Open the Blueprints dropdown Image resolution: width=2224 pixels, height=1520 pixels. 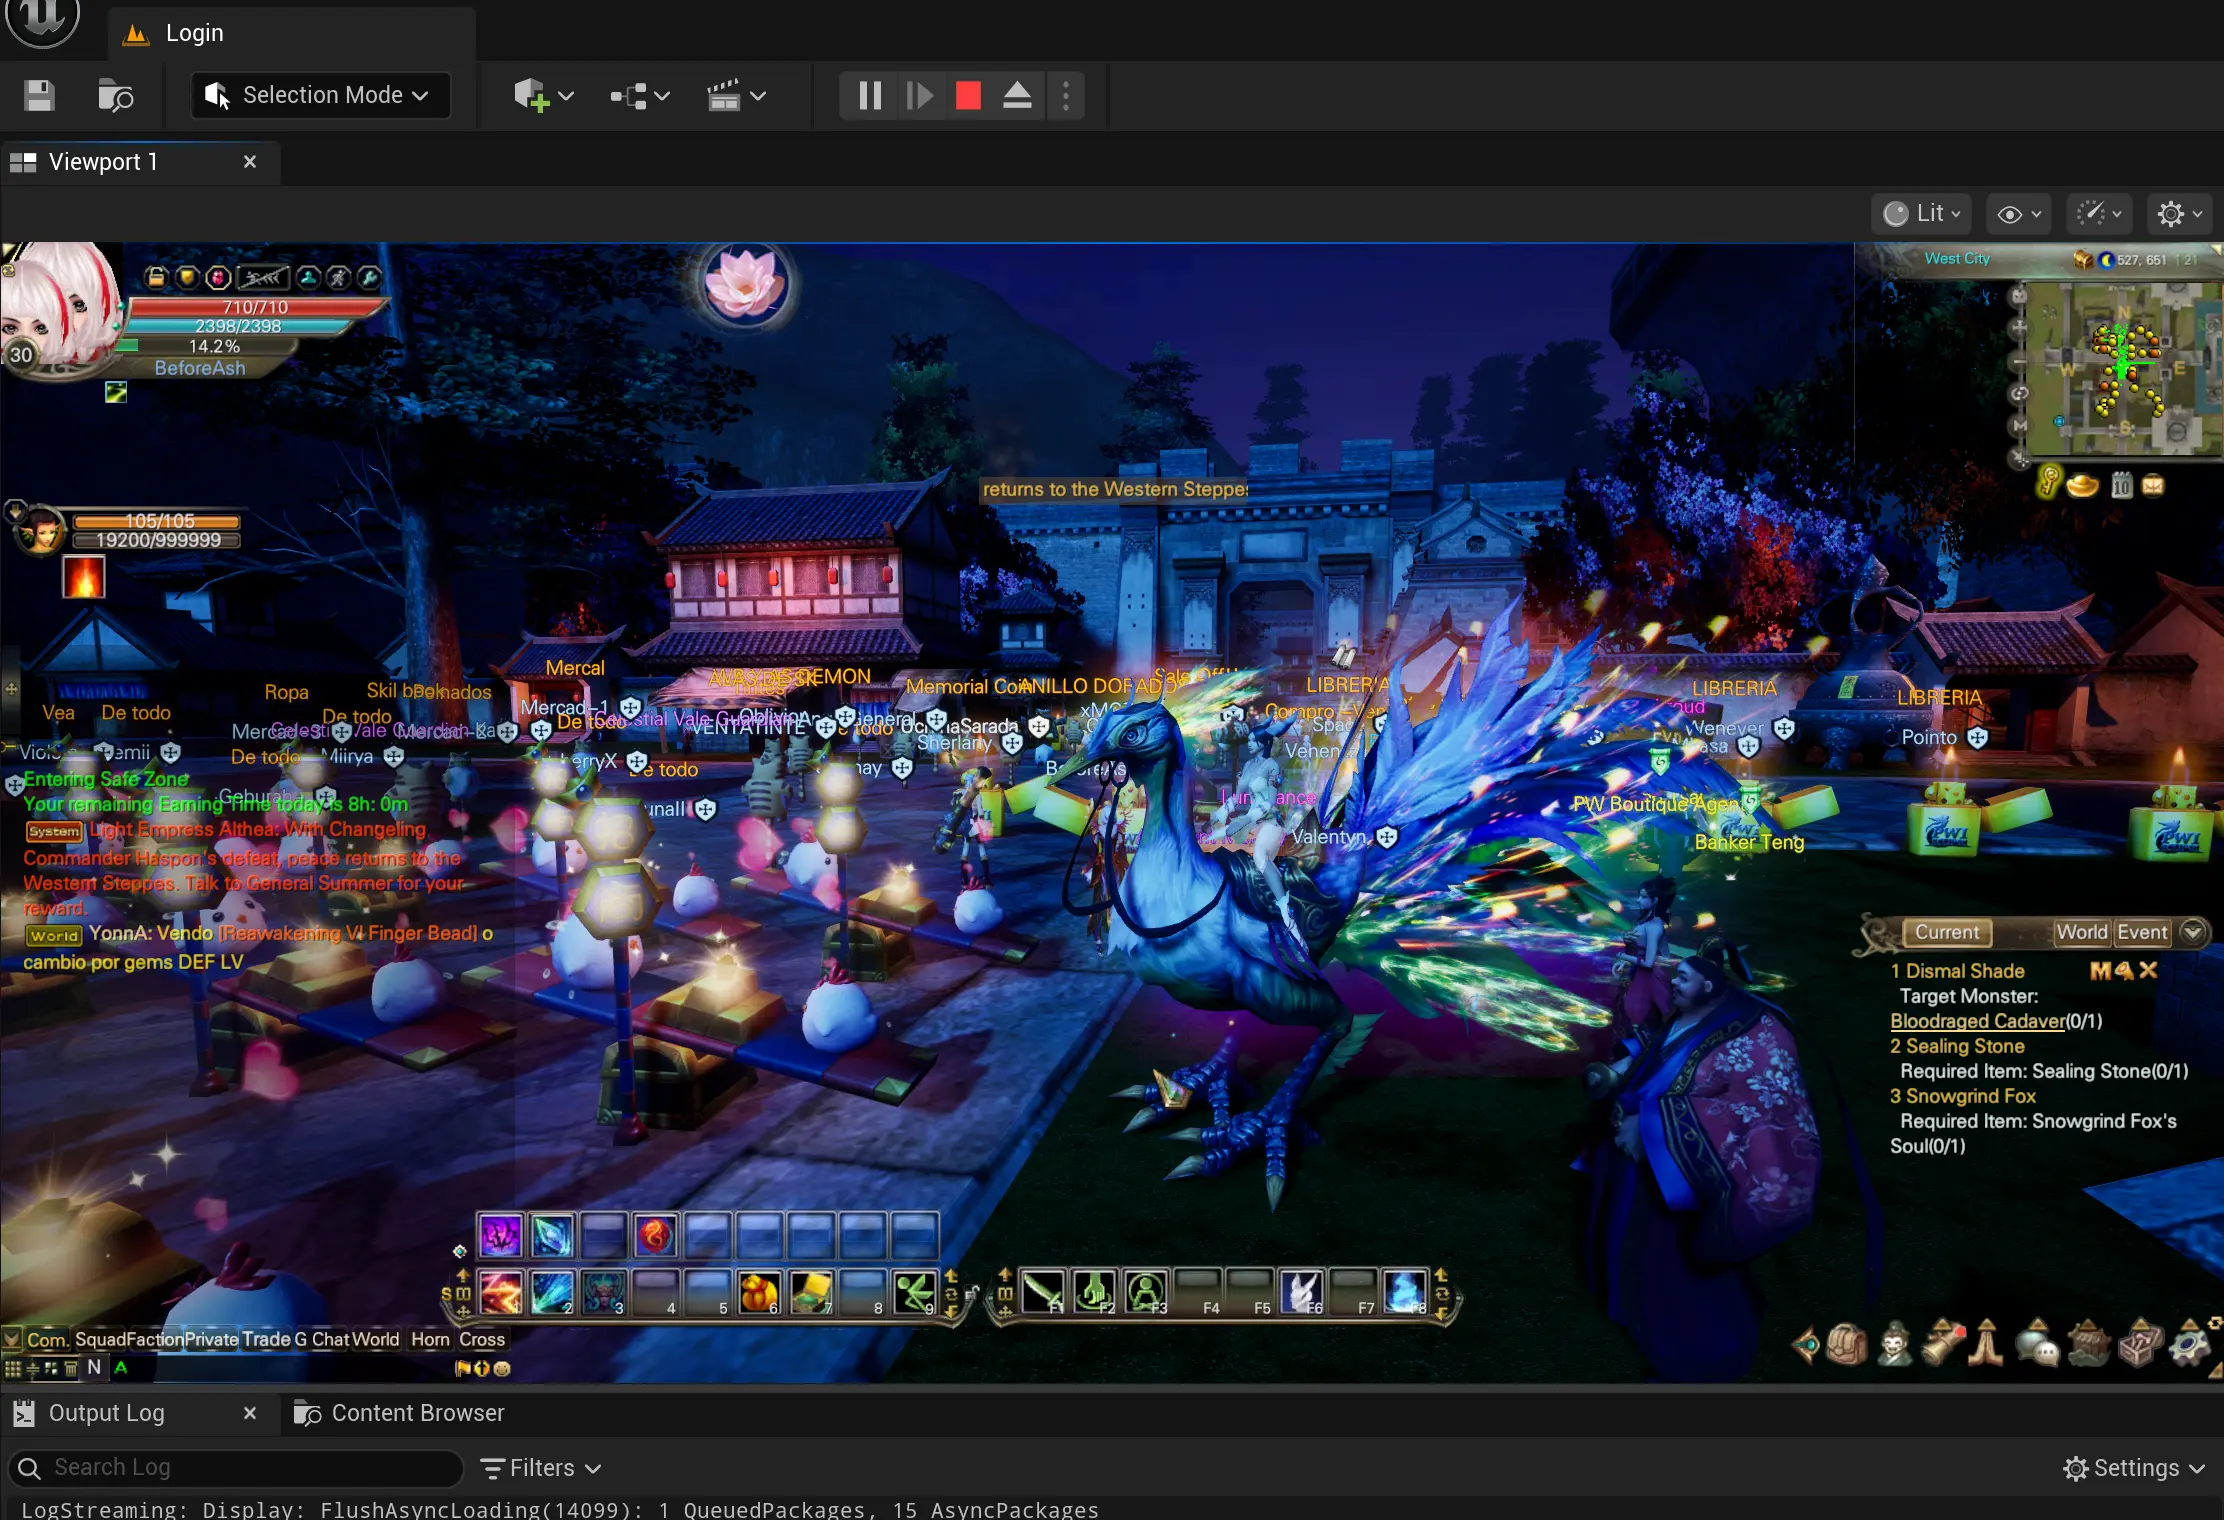click(640, 96)
